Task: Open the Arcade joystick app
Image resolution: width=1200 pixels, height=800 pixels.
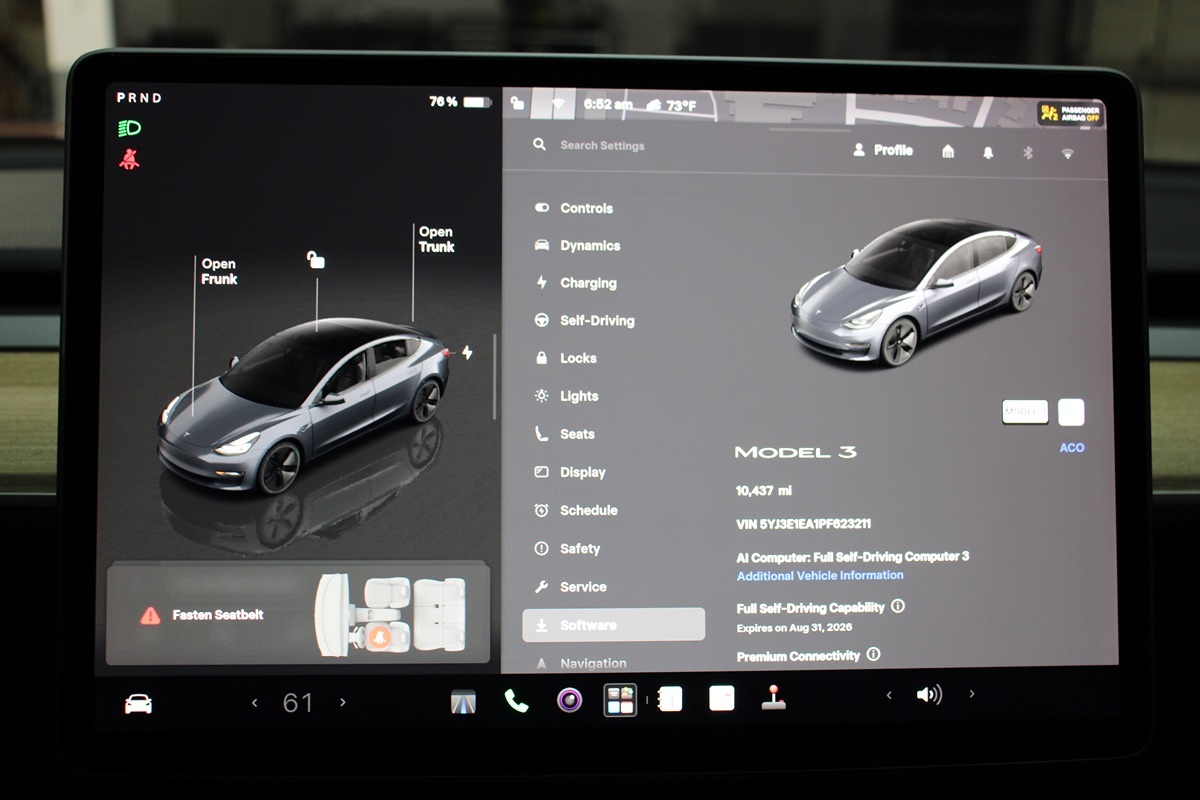Action: click(x=773, y=698)
